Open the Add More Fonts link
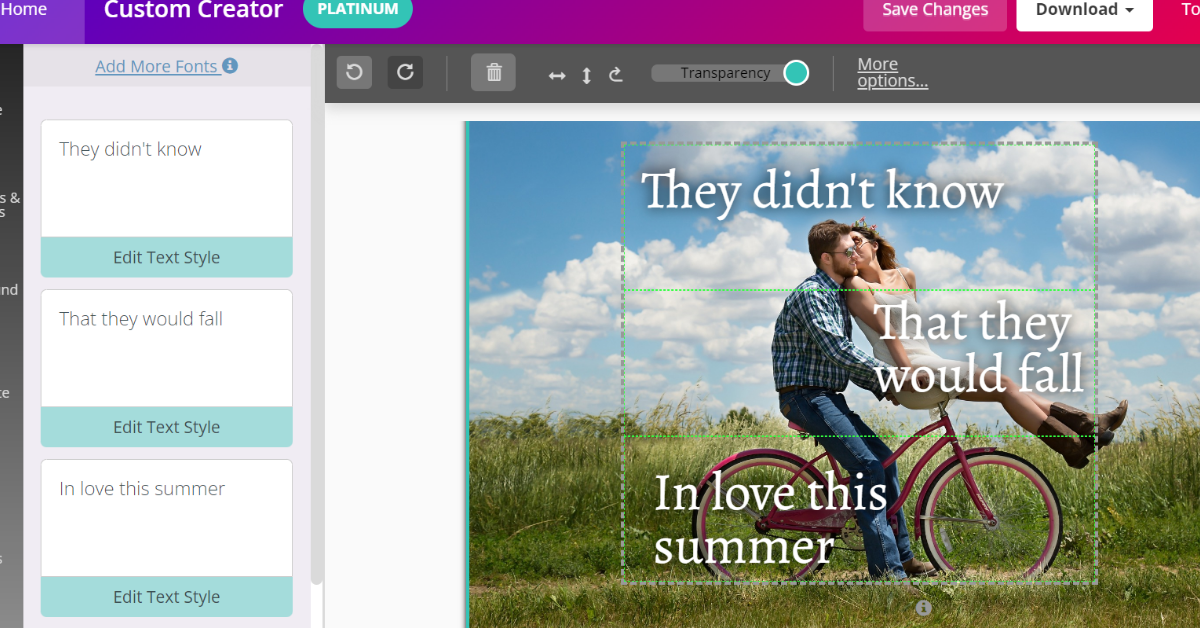 (156, 66)
